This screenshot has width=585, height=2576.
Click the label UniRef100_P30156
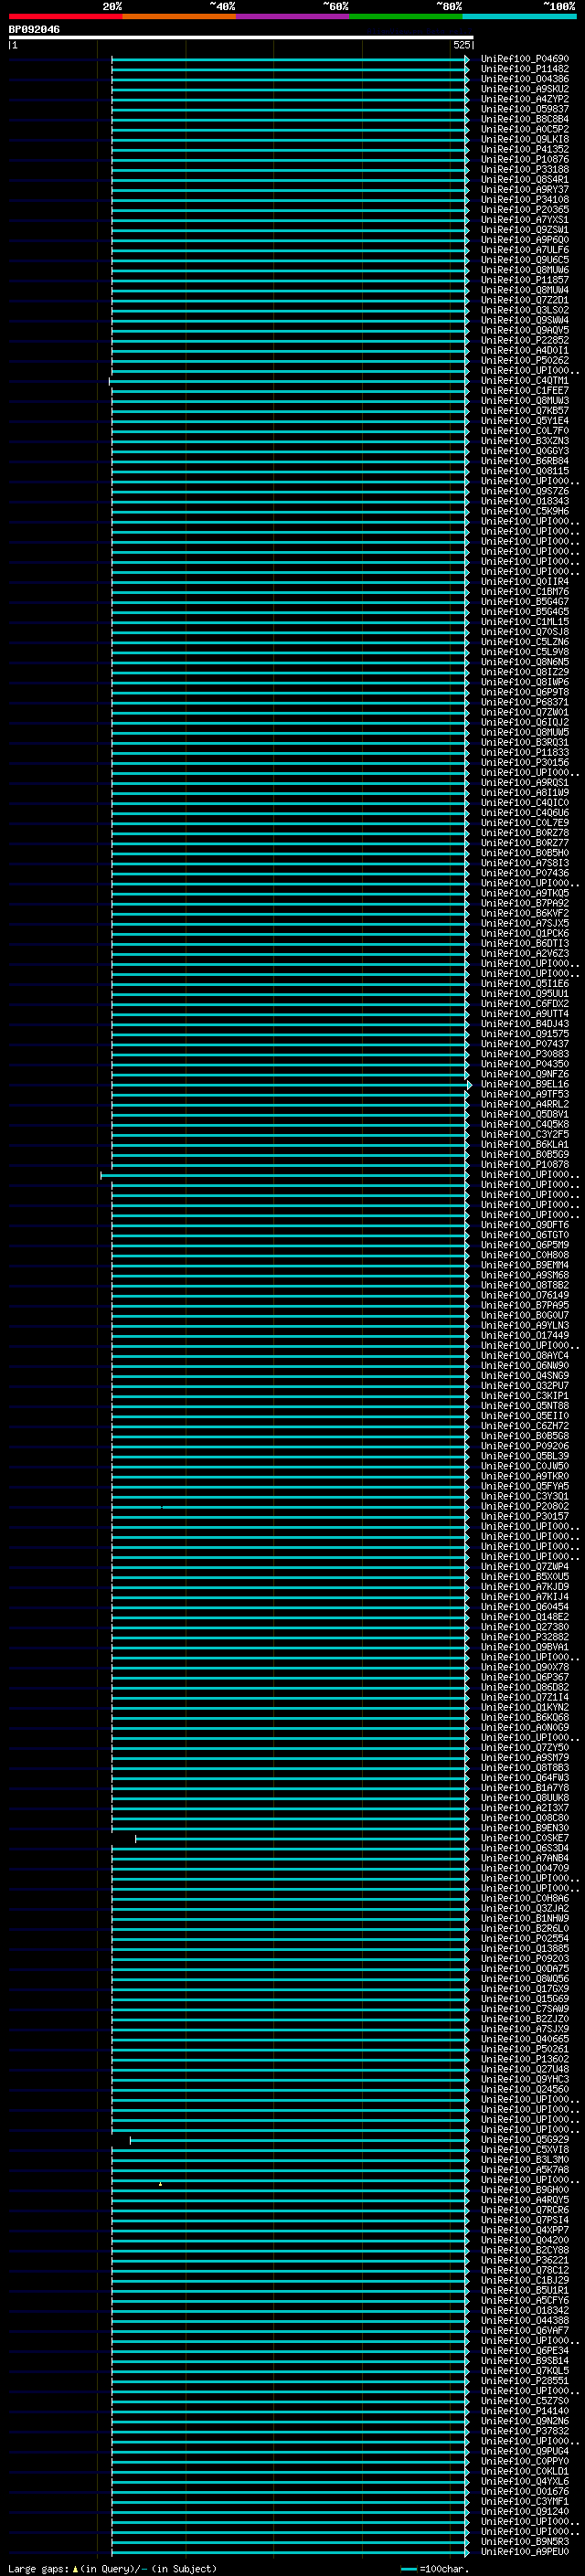coord(525,762)
